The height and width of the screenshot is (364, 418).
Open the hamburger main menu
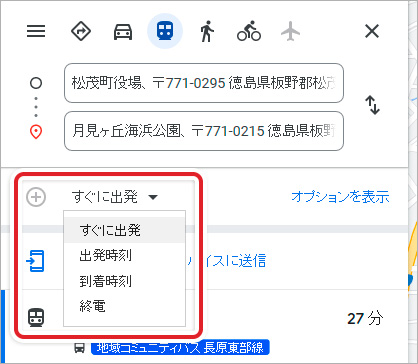(x=36, y=31)
